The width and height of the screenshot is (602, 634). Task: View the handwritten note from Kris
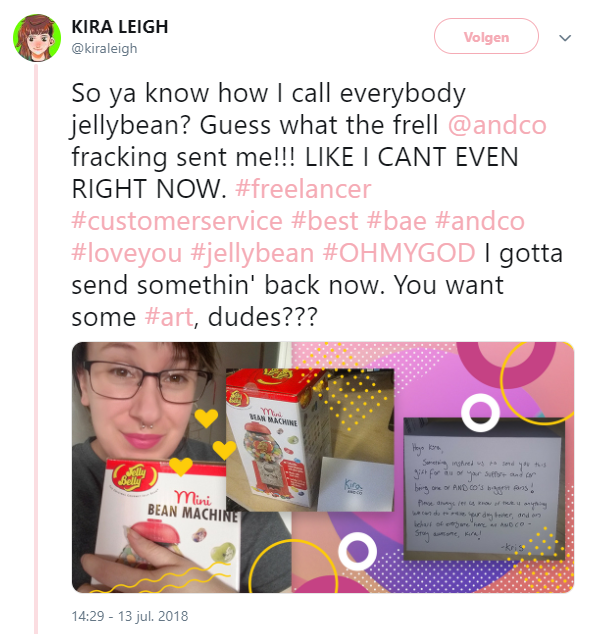point(483,488)
